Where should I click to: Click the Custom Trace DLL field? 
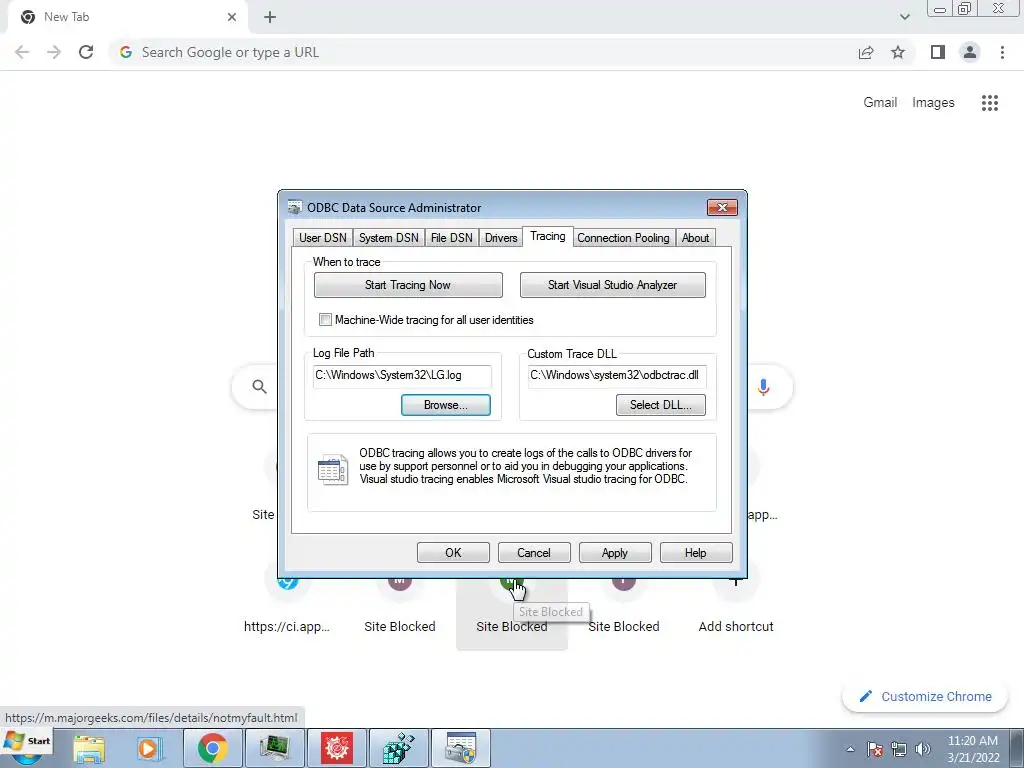point(616,376)
